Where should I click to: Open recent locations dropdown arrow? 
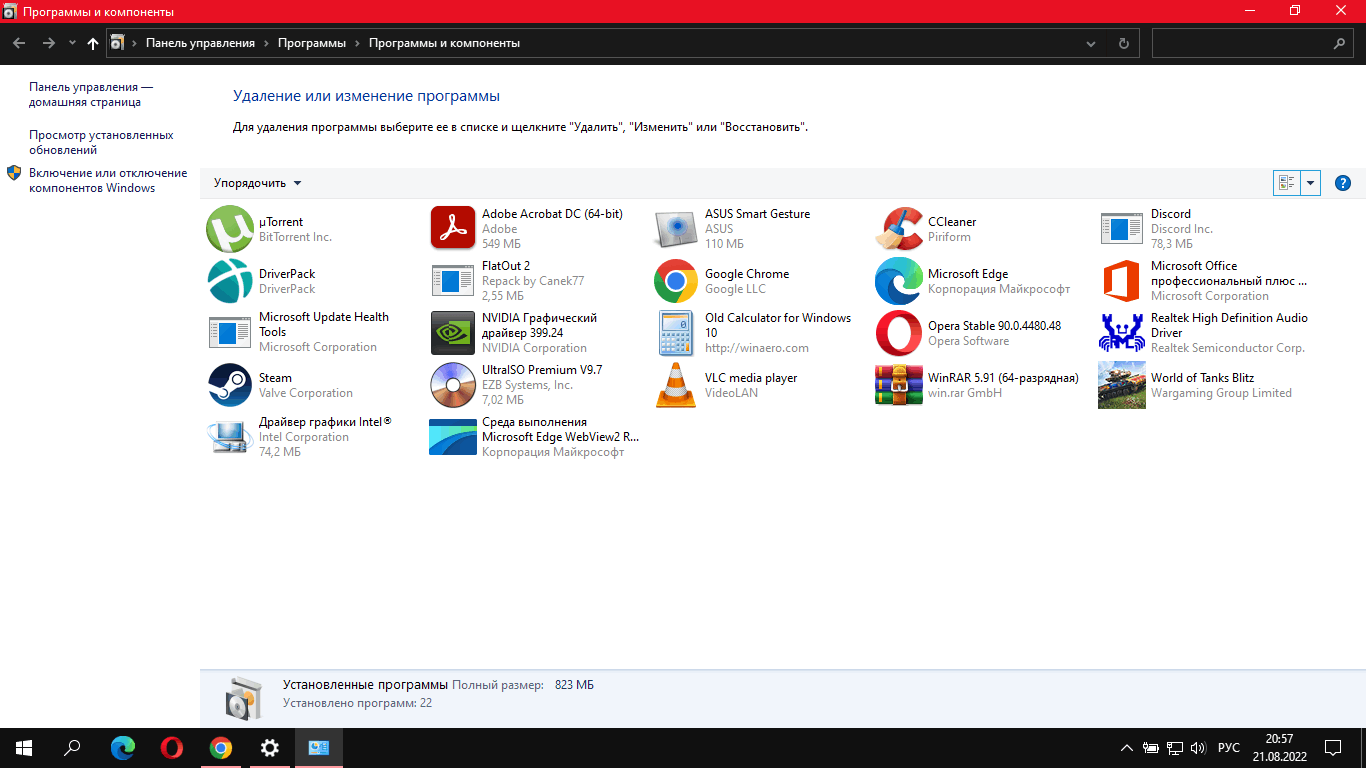click(x=72, y=43)
